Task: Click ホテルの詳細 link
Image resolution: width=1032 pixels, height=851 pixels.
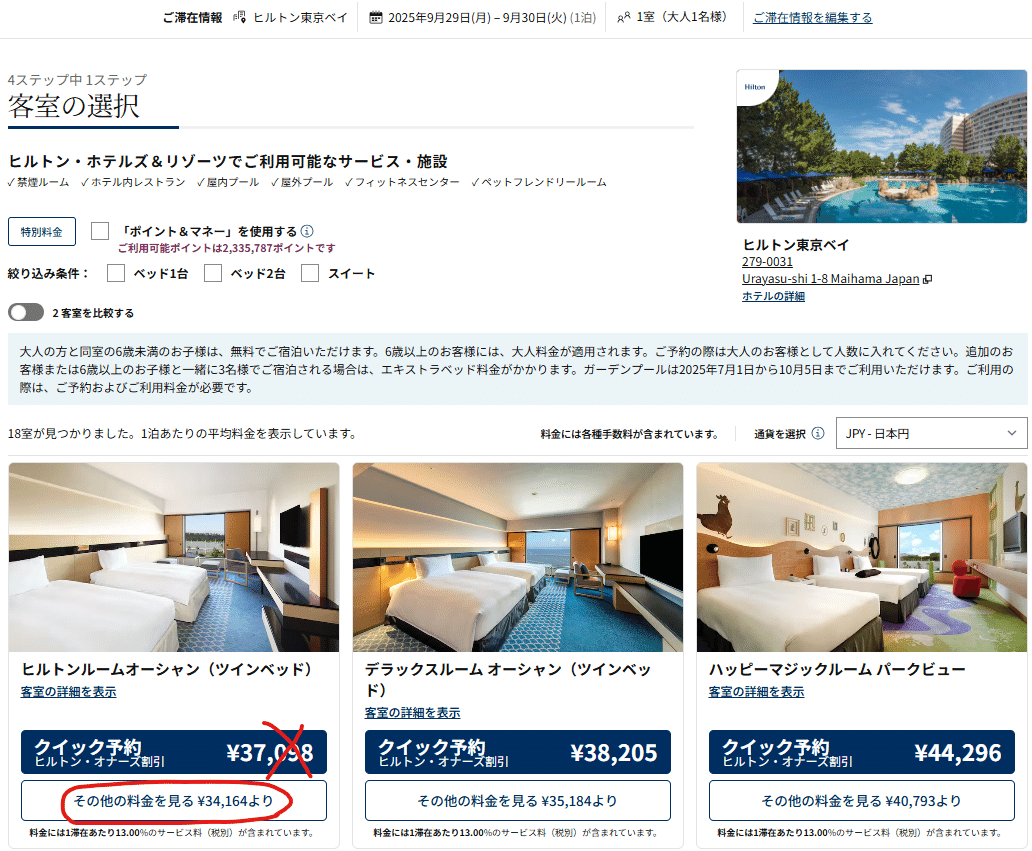Action: point(773,296)
